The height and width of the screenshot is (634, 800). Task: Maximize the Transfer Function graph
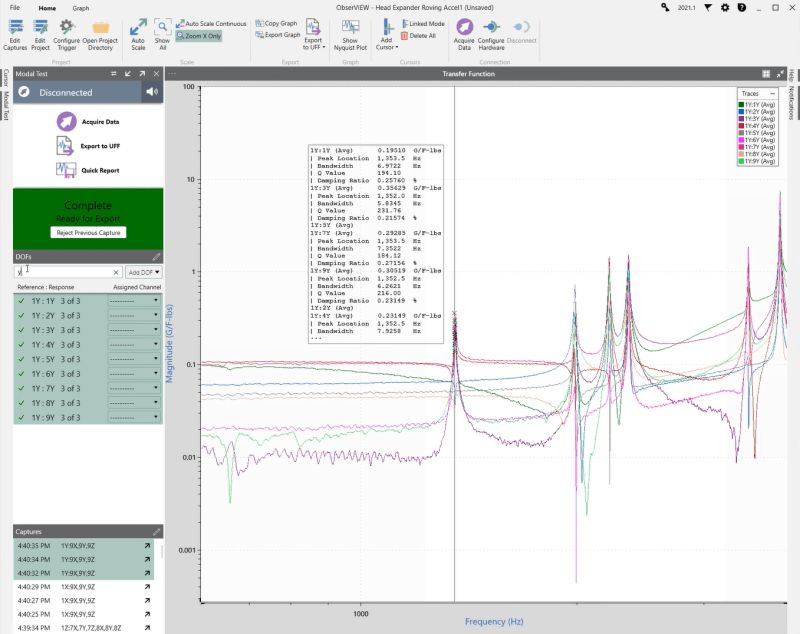(780, 74)
